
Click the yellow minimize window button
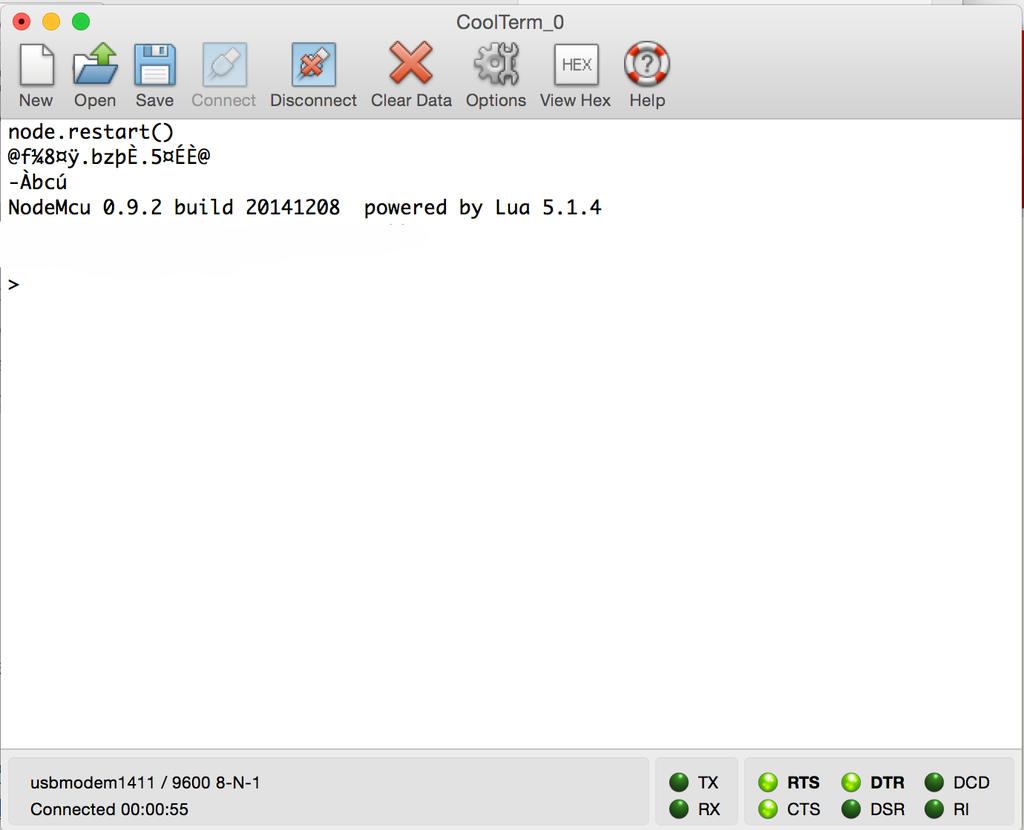51,22
